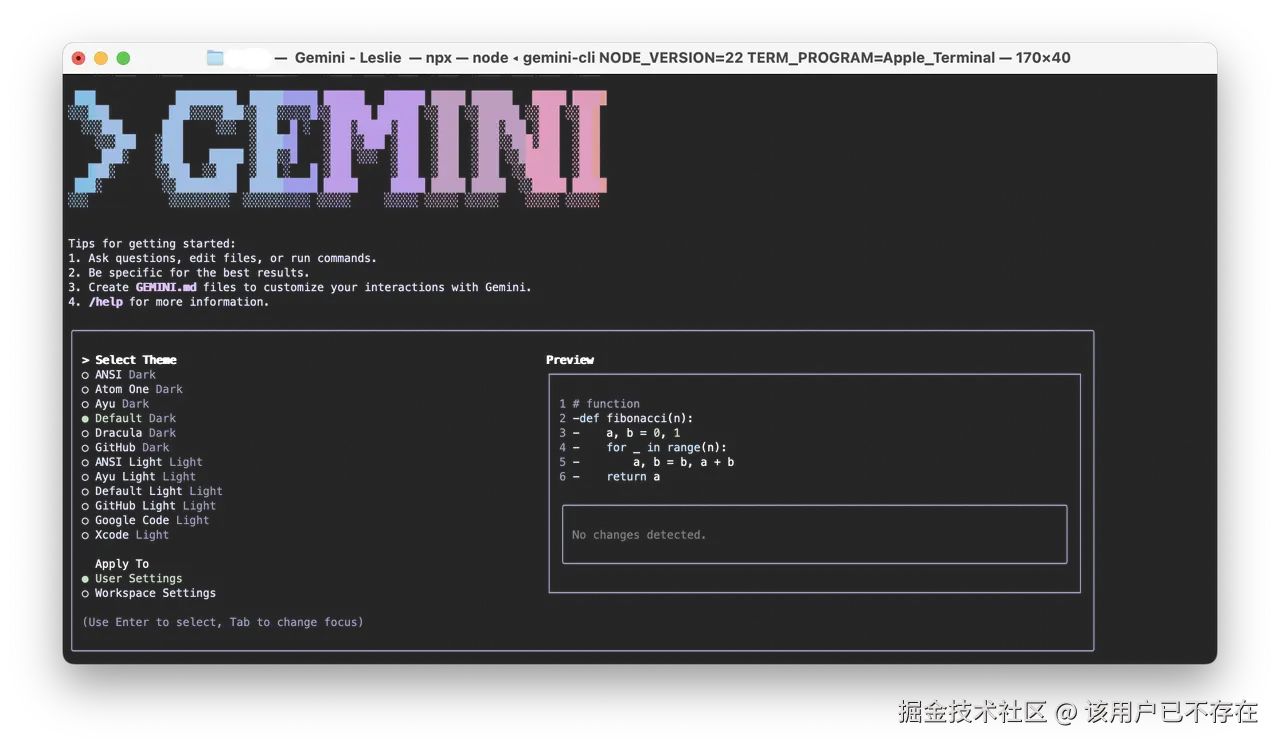
Task: Zoom the Terminal window with the green button
Action: [x=123, y=58]
